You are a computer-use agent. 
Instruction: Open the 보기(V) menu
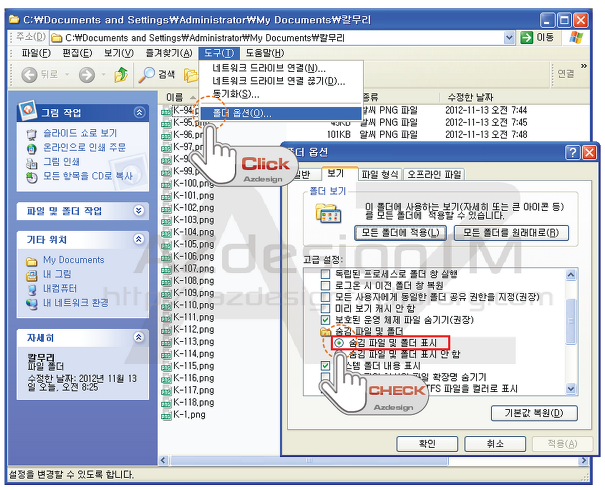[119, 53]
